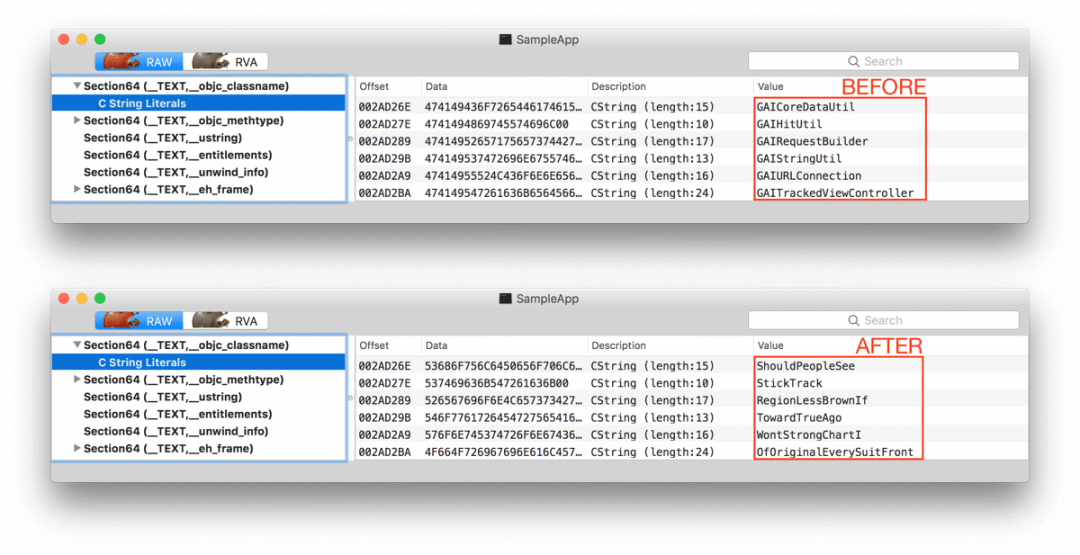Select the RegionLessBrownIf value cell
The image size is (1080, 555).
pyautogui.click(x=812, y=400)
